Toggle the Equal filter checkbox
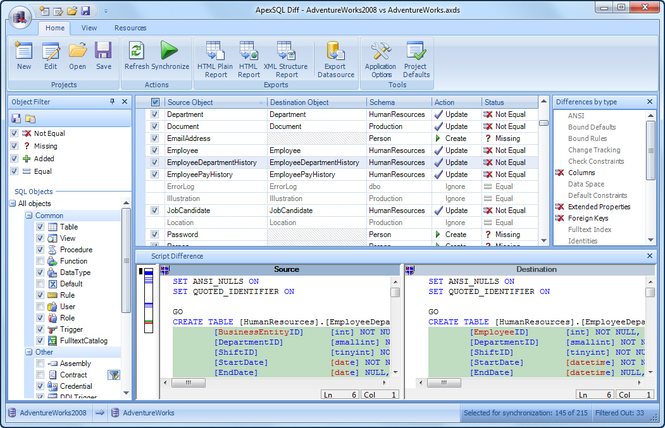This screenshot has height=428, width=665. [x=14, y=171]
